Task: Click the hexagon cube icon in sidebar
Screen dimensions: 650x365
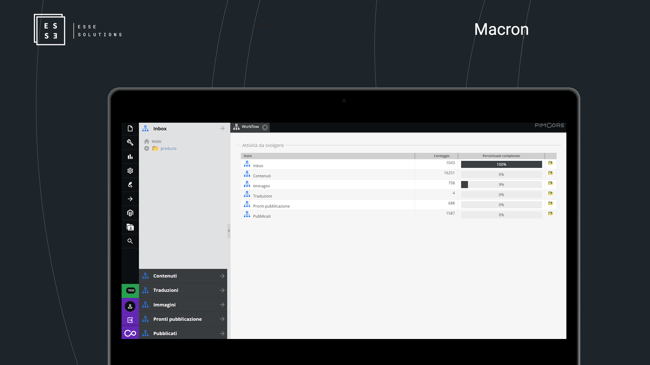Action: pyautogui.click(x=130, y=213)
